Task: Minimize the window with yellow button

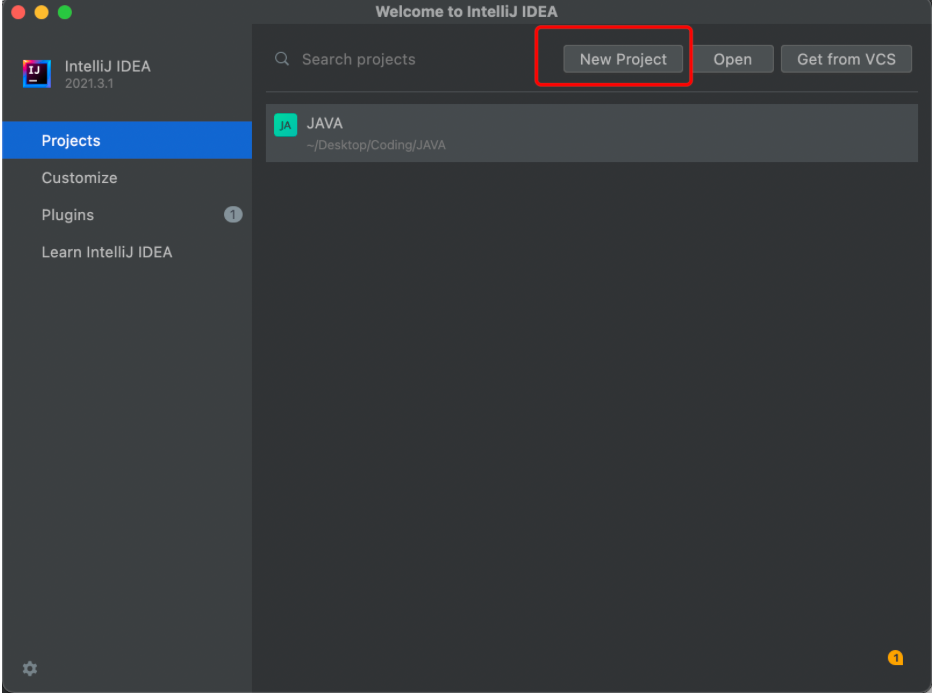Action: (42, 12)
